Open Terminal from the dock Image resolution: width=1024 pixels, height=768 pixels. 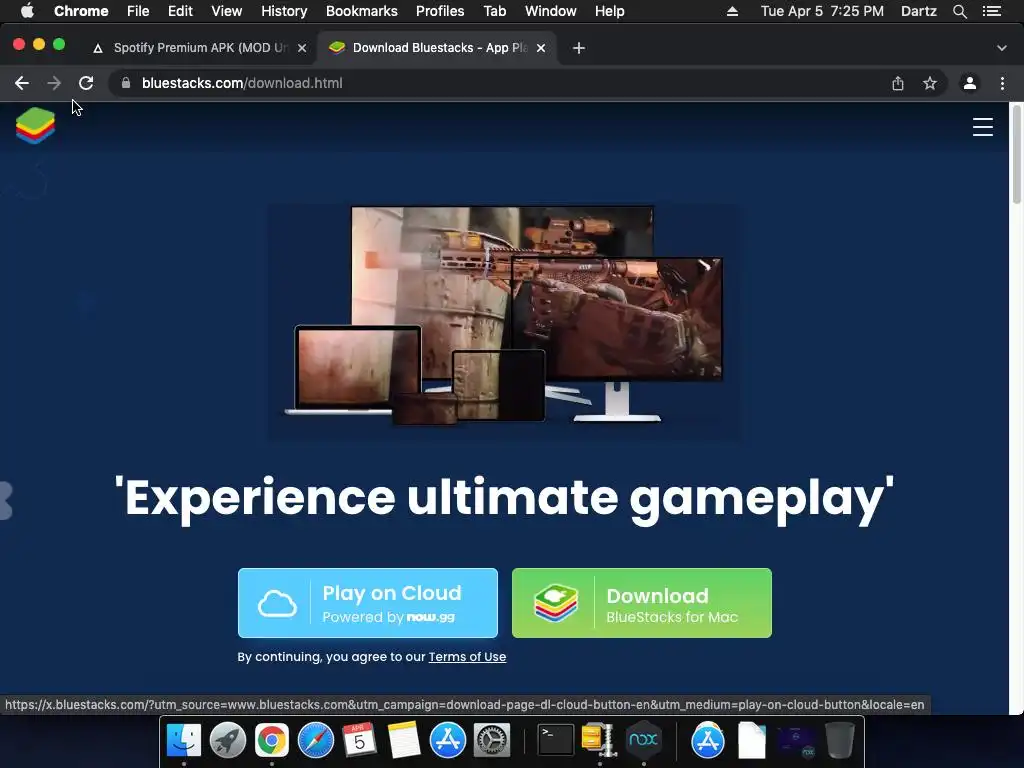coord(556,740)
